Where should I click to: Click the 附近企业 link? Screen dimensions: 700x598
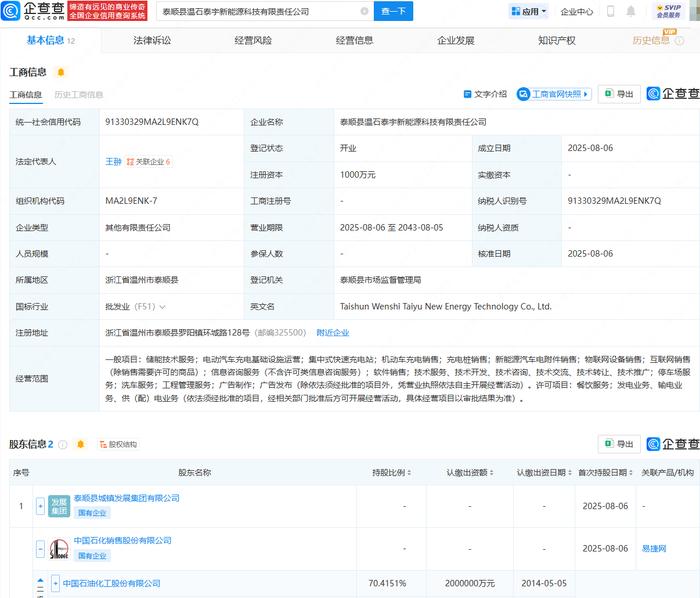(333, 333)
